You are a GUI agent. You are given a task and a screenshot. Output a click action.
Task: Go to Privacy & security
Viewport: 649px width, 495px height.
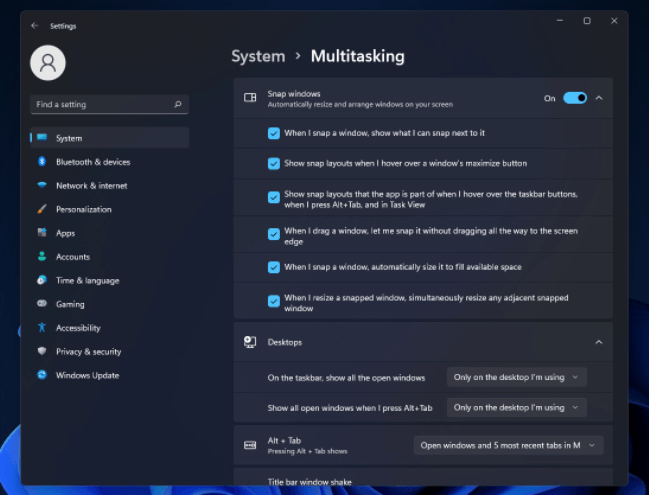pyautogui.click(x=110, y=352)
